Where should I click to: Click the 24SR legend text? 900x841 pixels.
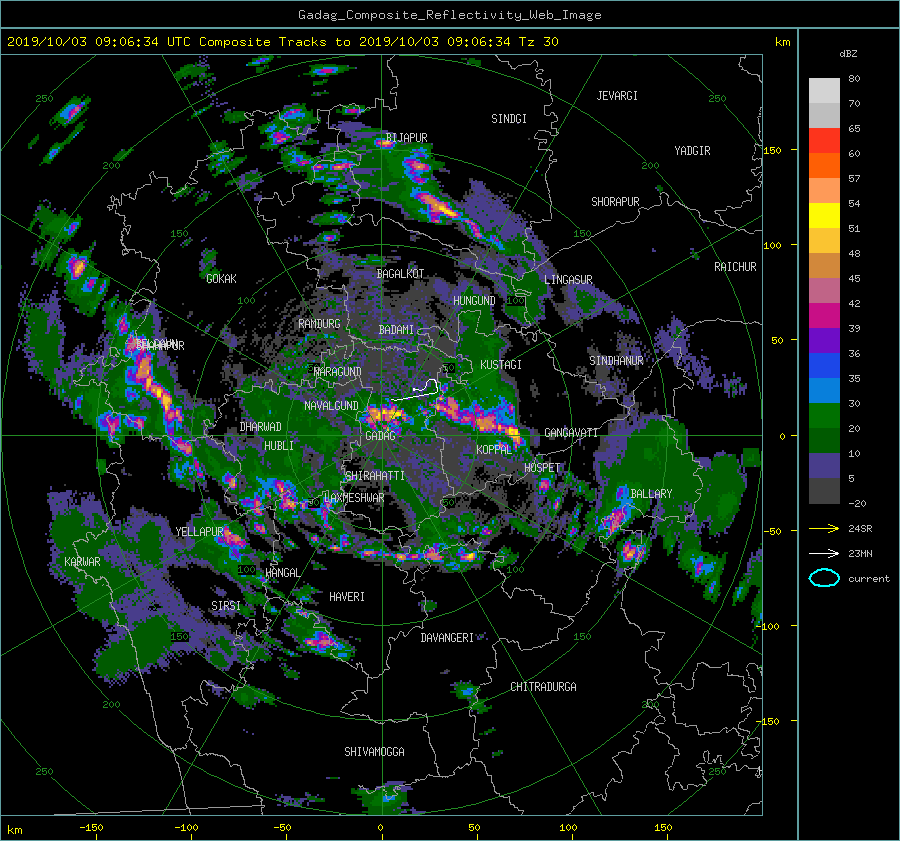860,529
